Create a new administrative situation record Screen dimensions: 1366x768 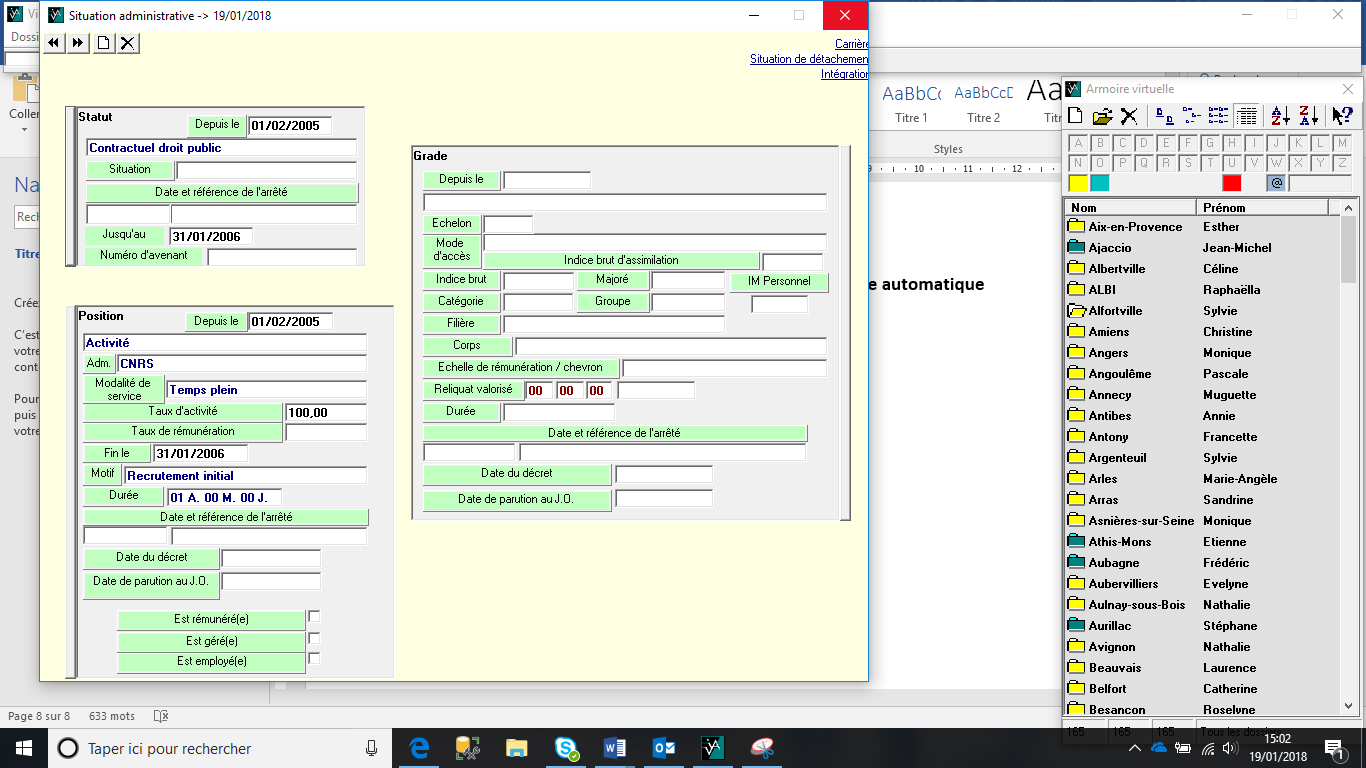tap(103, 43)
